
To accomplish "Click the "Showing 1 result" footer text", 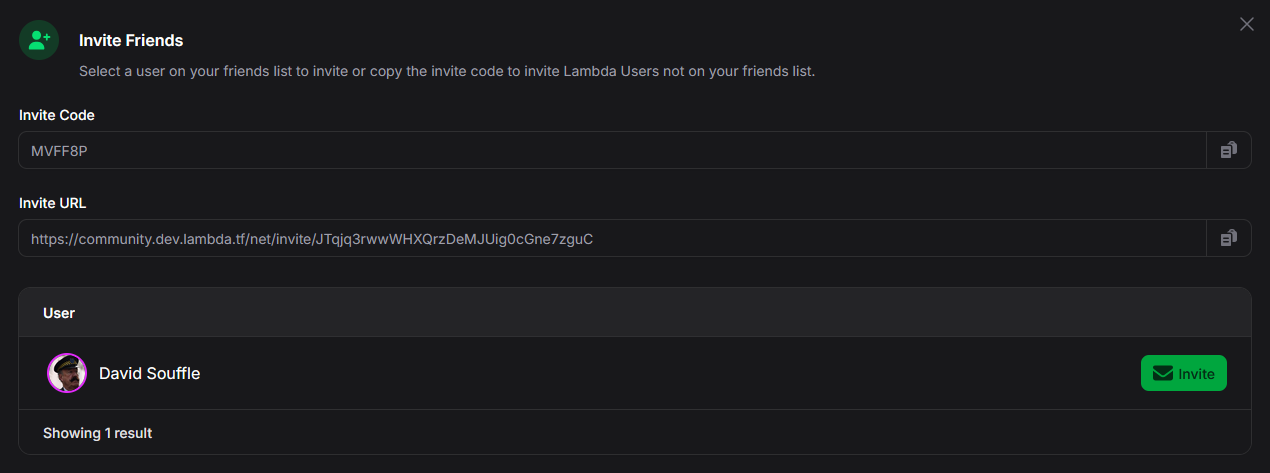I will [x=97, y=433].
